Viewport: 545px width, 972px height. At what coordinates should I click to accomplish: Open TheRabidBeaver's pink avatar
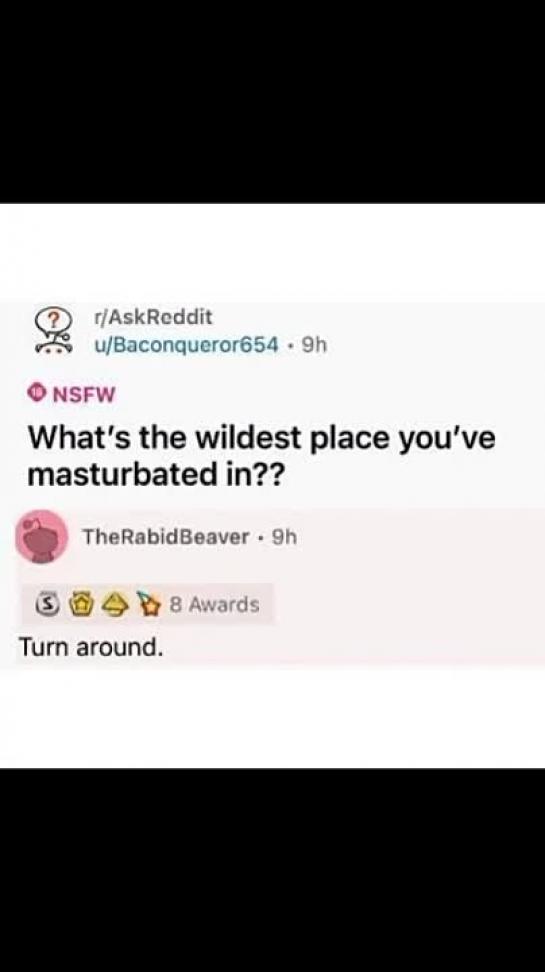42,537
